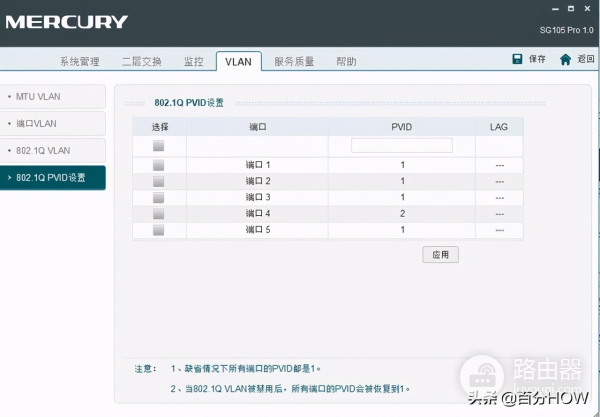Open 端口VLAN sidebar item

(x=55, y=124)
